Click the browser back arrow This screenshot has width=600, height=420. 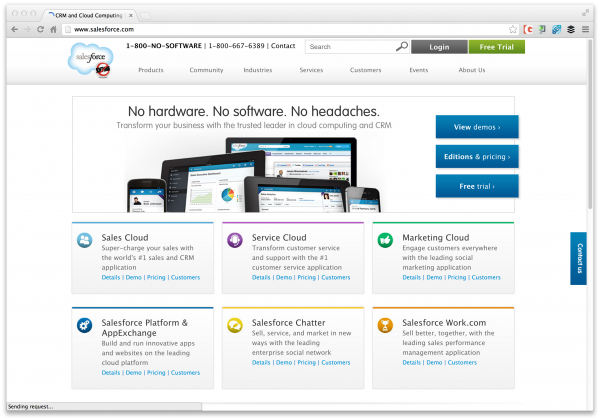[15, 29]
